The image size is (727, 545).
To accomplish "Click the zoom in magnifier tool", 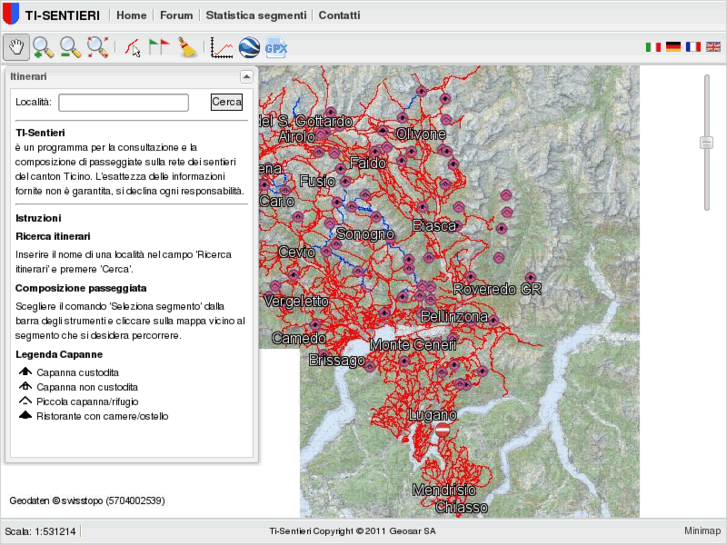I will (43, 47).
